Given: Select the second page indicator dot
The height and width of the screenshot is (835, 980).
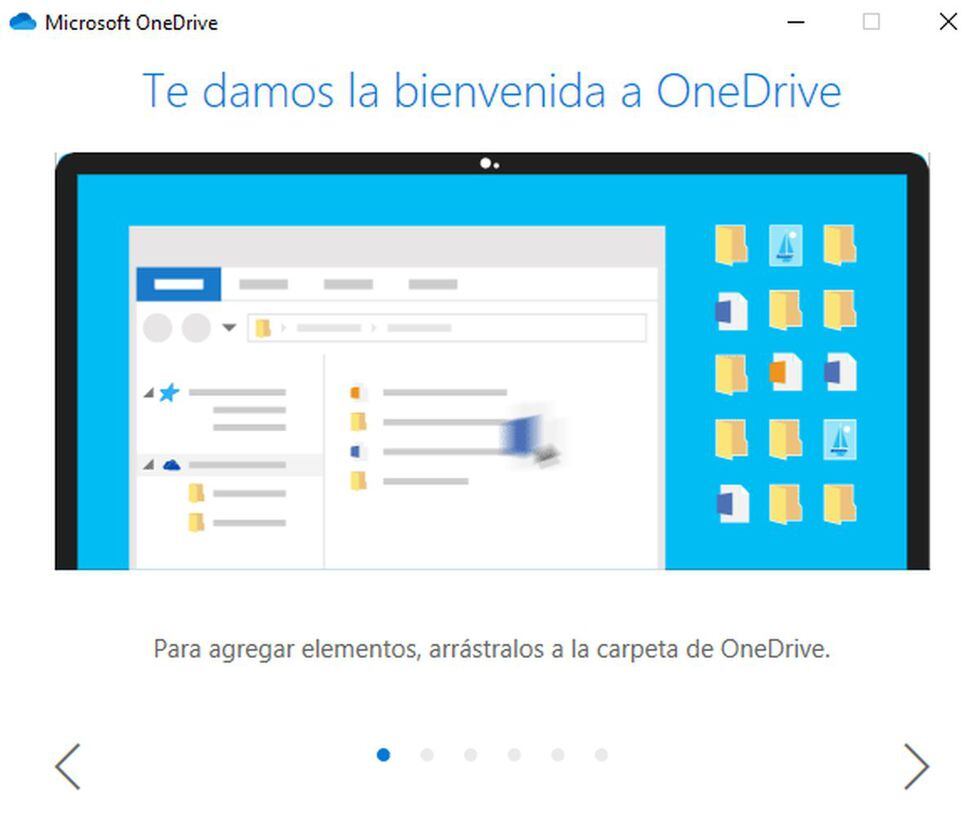Looking at the screenshot, I should pyautogui.click(x=427, y=755).
